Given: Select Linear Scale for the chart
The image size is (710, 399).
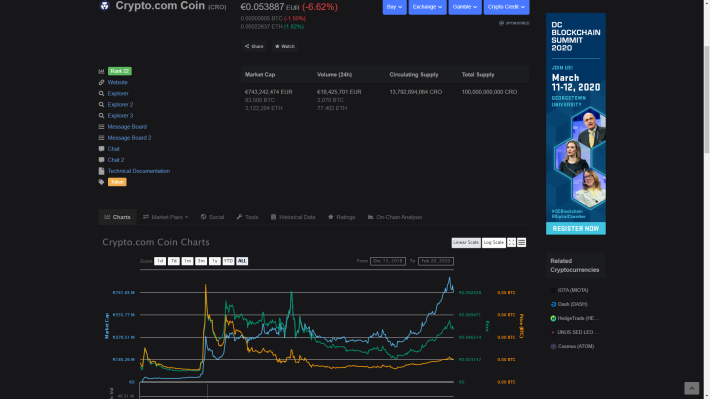Looking at the screenshot, I should pos(466,243).
